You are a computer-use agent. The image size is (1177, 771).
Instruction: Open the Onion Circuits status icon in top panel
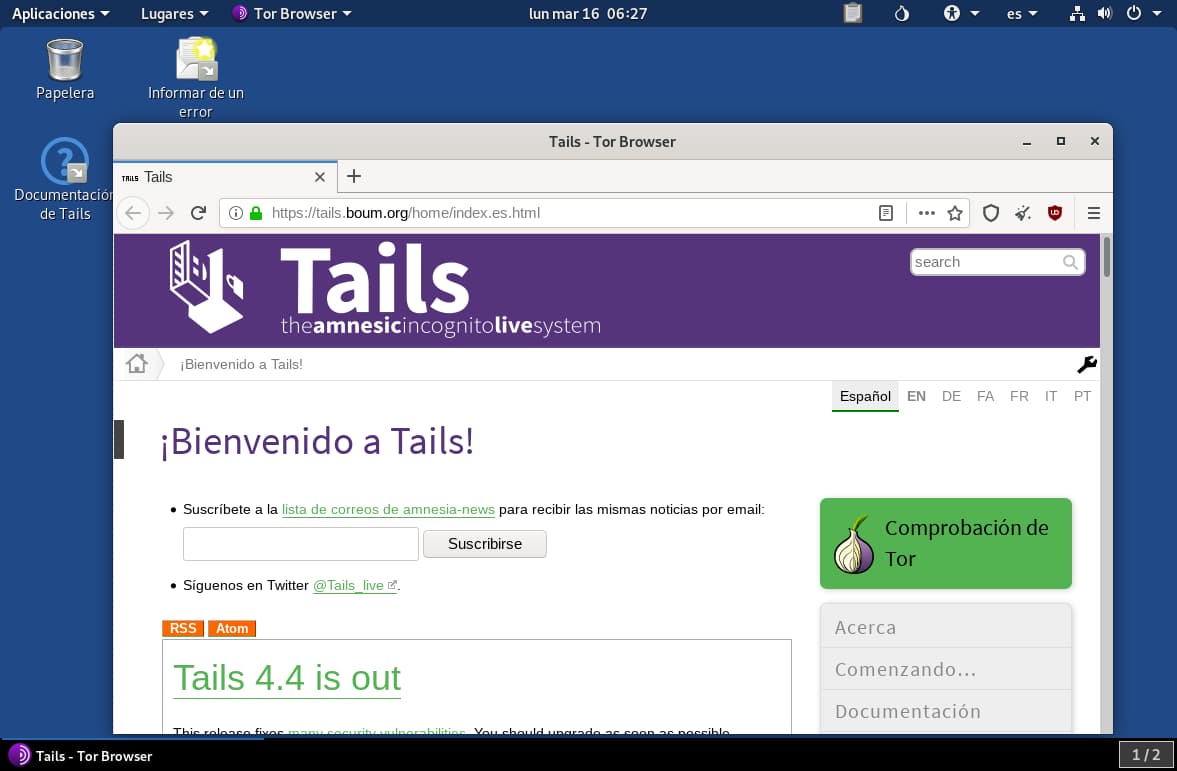coord(902,14)
